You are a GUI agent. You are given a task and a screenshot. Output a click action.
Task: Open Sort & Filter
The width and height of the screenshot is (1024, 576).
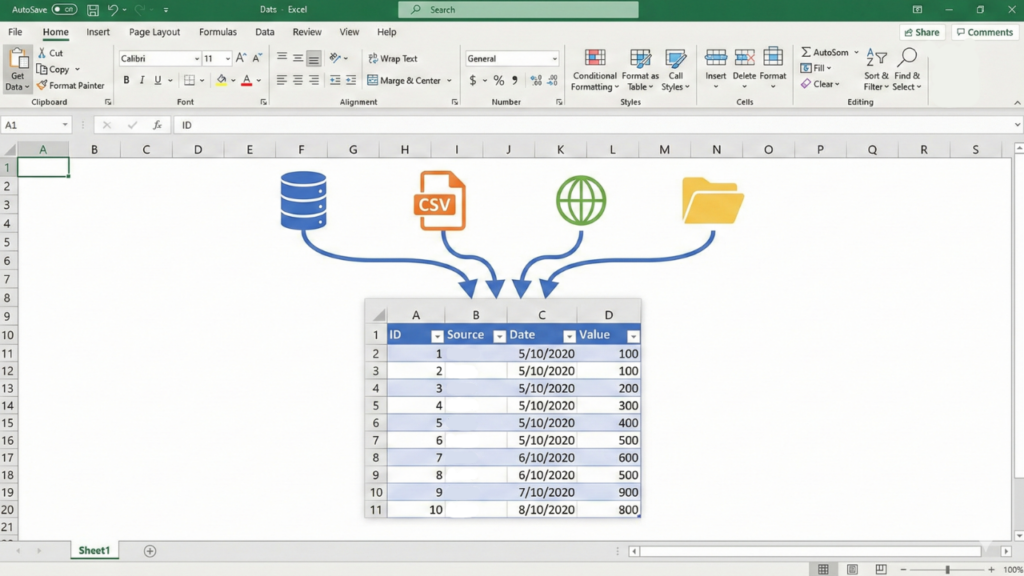877,70
